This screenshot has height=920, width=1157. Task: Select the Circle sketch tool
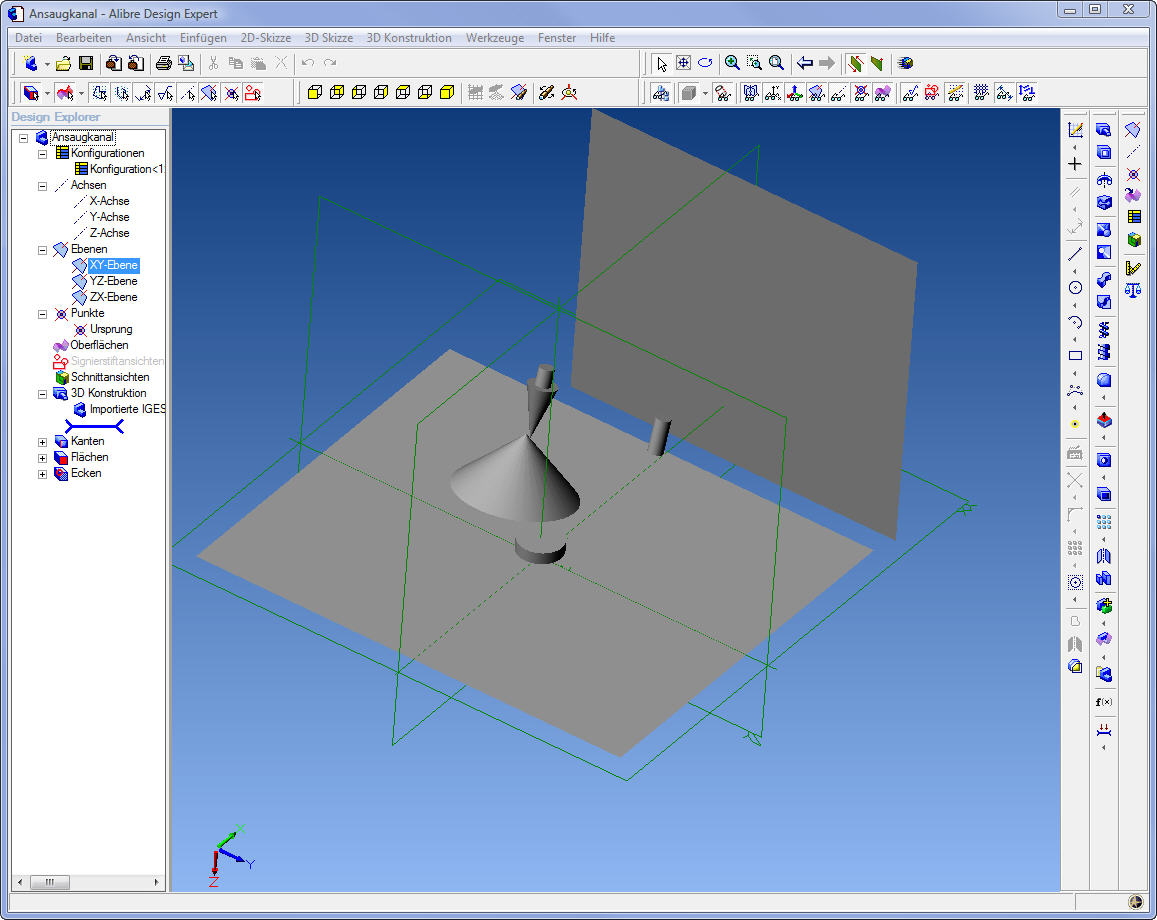[1075, 288]
